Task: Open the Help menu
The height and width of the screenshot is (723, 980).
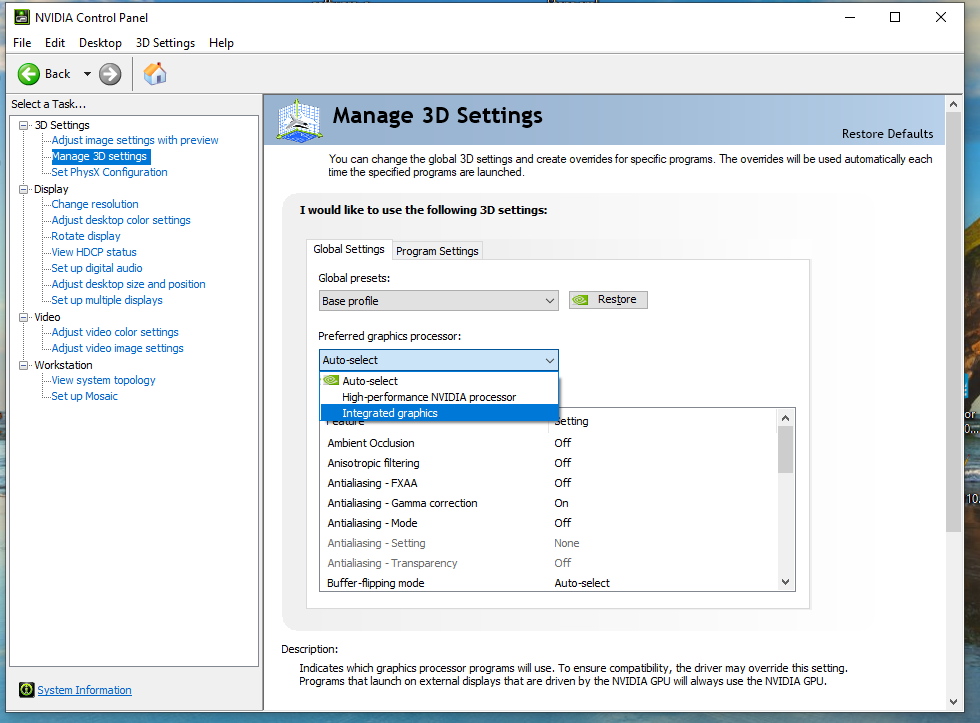Action: [x=221, y=43]
